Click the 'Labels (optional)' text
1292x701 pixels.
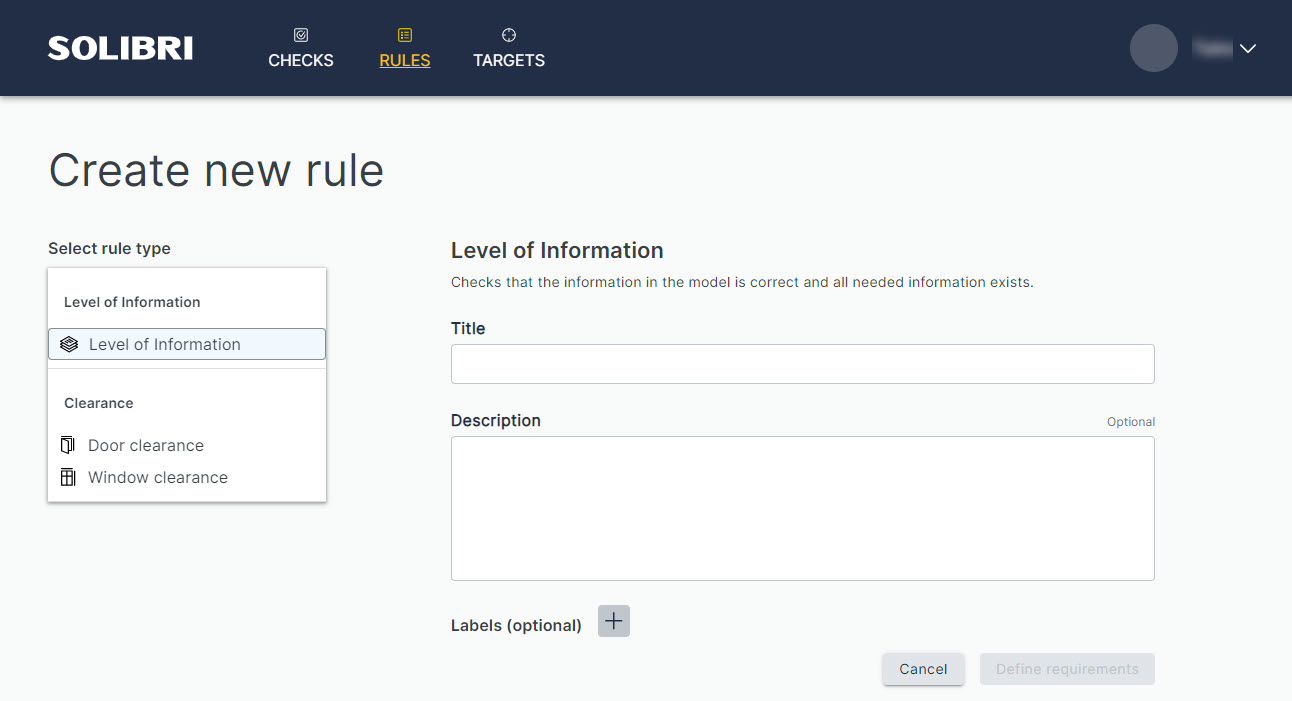pyautogui.click(x=516, y=625)
